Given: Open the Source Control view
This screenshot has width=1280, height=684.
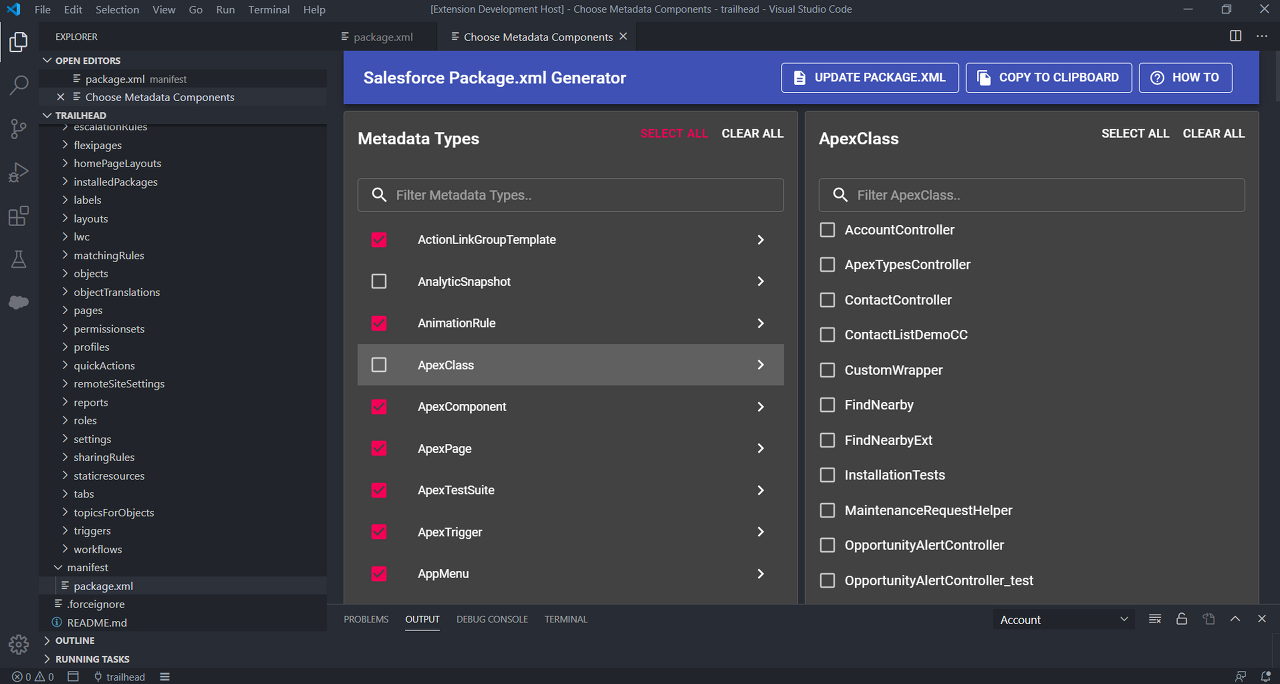Looking at the screenshot, I should coord(18,128).
